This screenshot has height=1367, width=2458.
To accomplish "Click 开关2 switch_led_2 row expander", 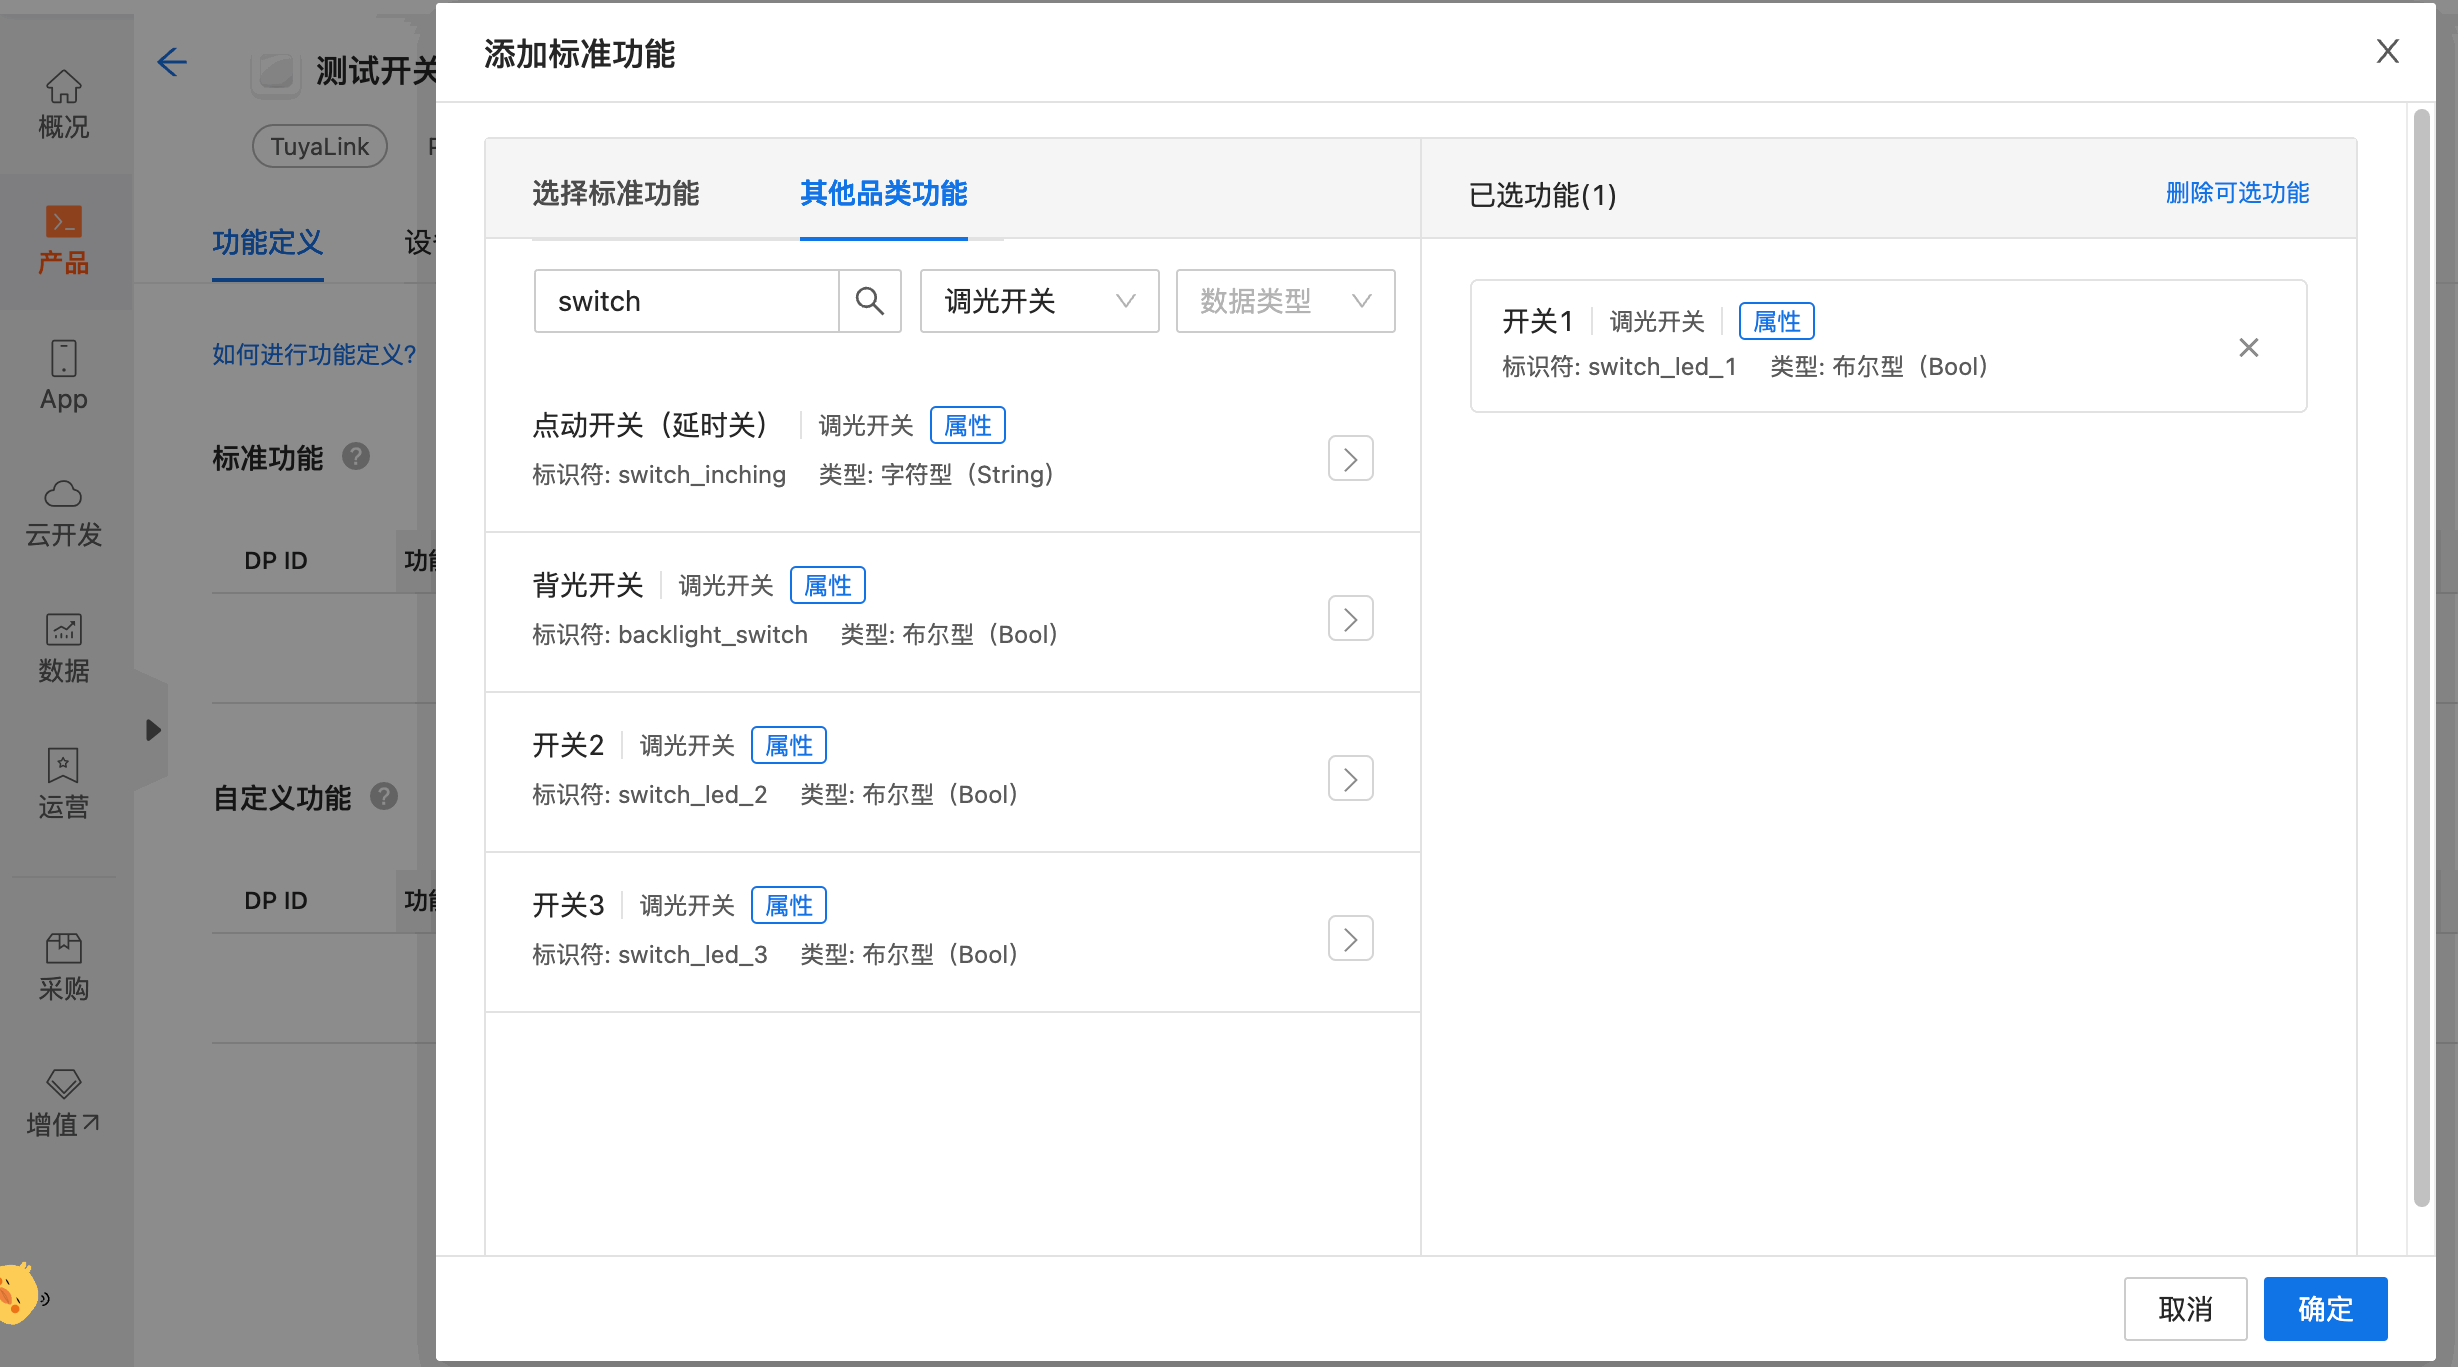I will (1352, 778).
